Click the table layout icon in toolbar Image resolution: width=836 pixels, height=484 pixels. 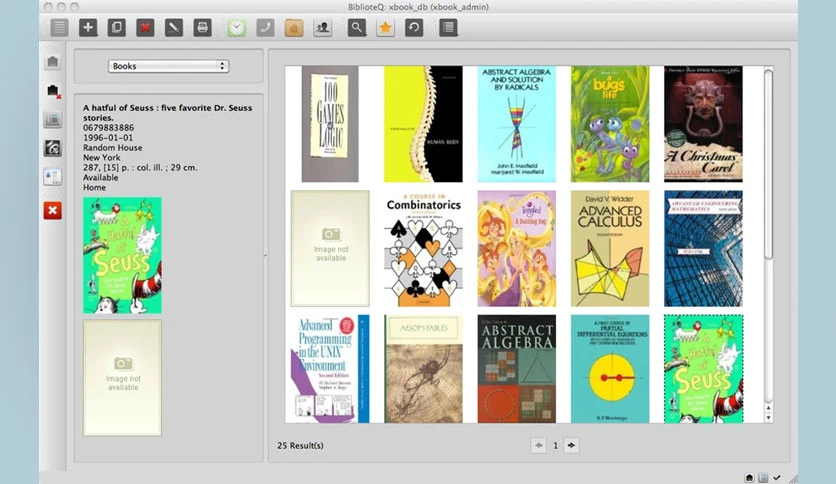pyautogui.click(x=448, y=27)
